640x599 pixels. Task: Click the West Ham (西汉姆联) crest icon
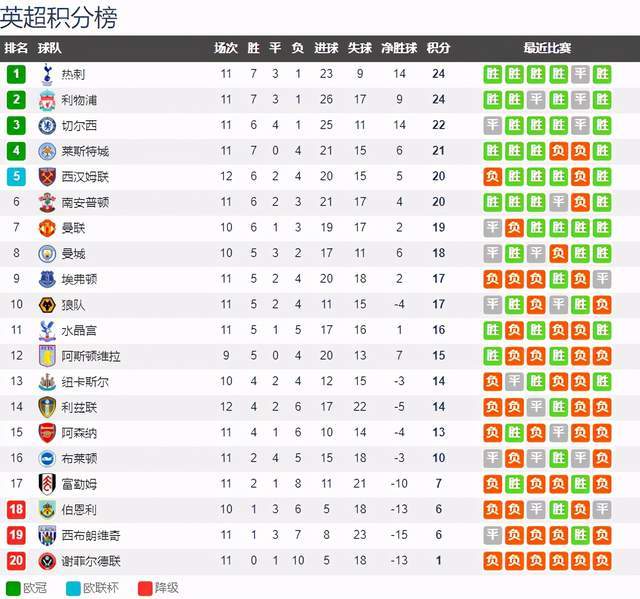[46, 176]
